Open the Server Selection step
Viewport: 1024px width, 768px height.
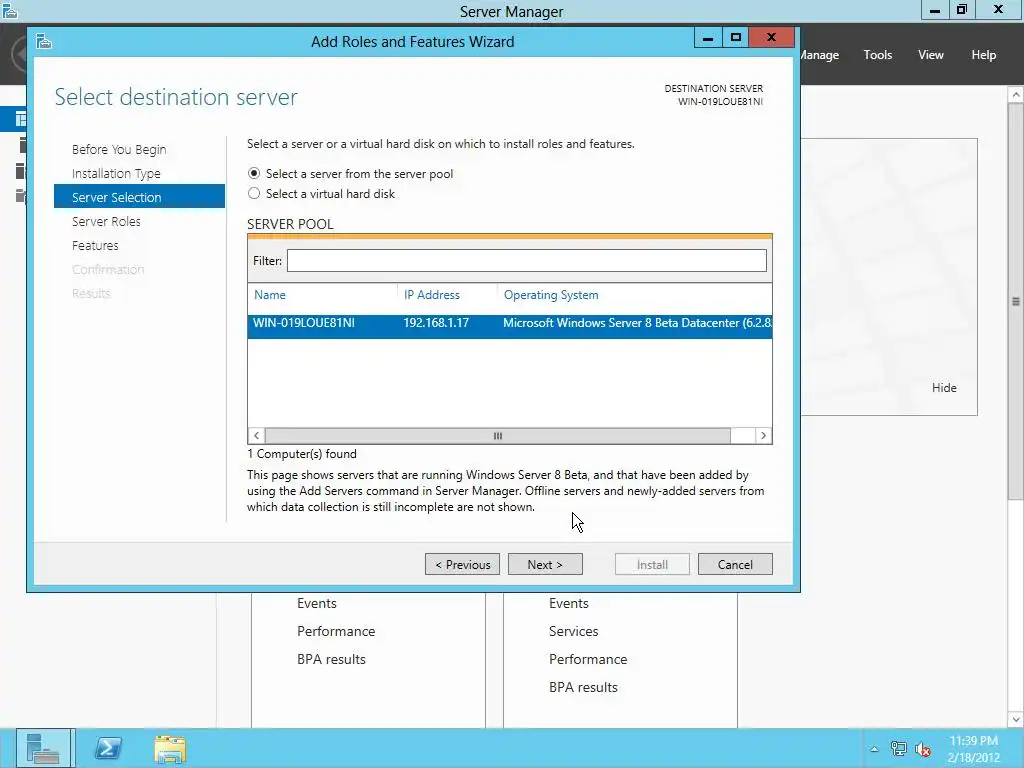click(139, 197)
